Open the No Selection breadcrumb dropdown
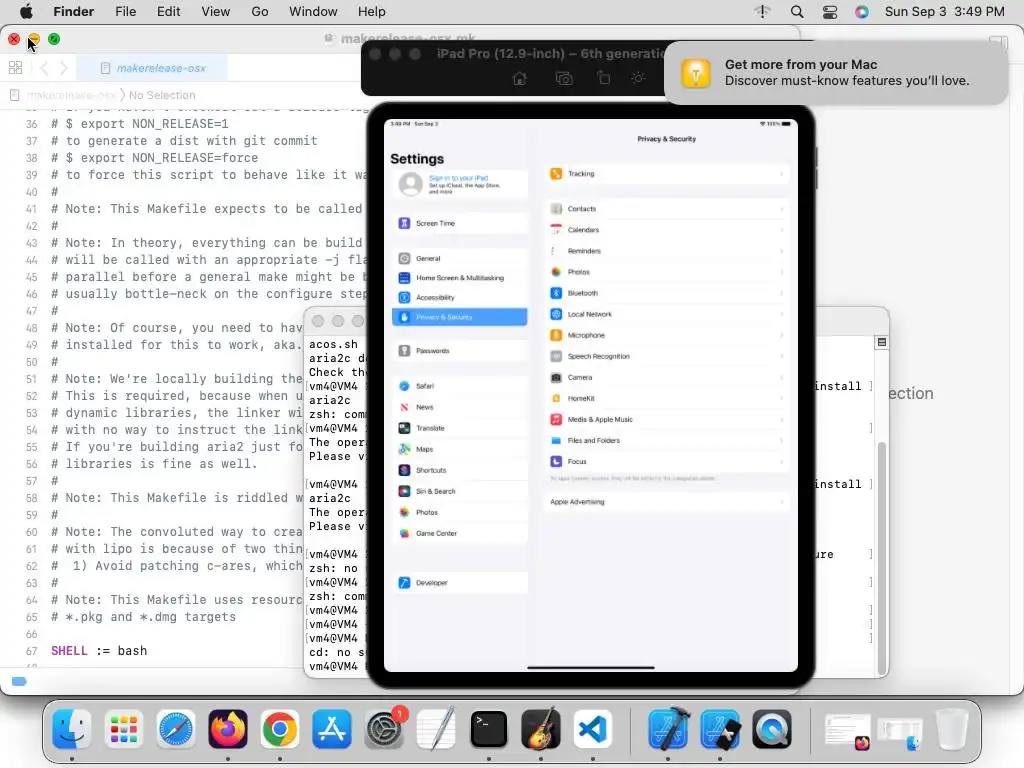The width and height of the screenshot is (1024, 768). pyautogui.click(x=162, y=95)
